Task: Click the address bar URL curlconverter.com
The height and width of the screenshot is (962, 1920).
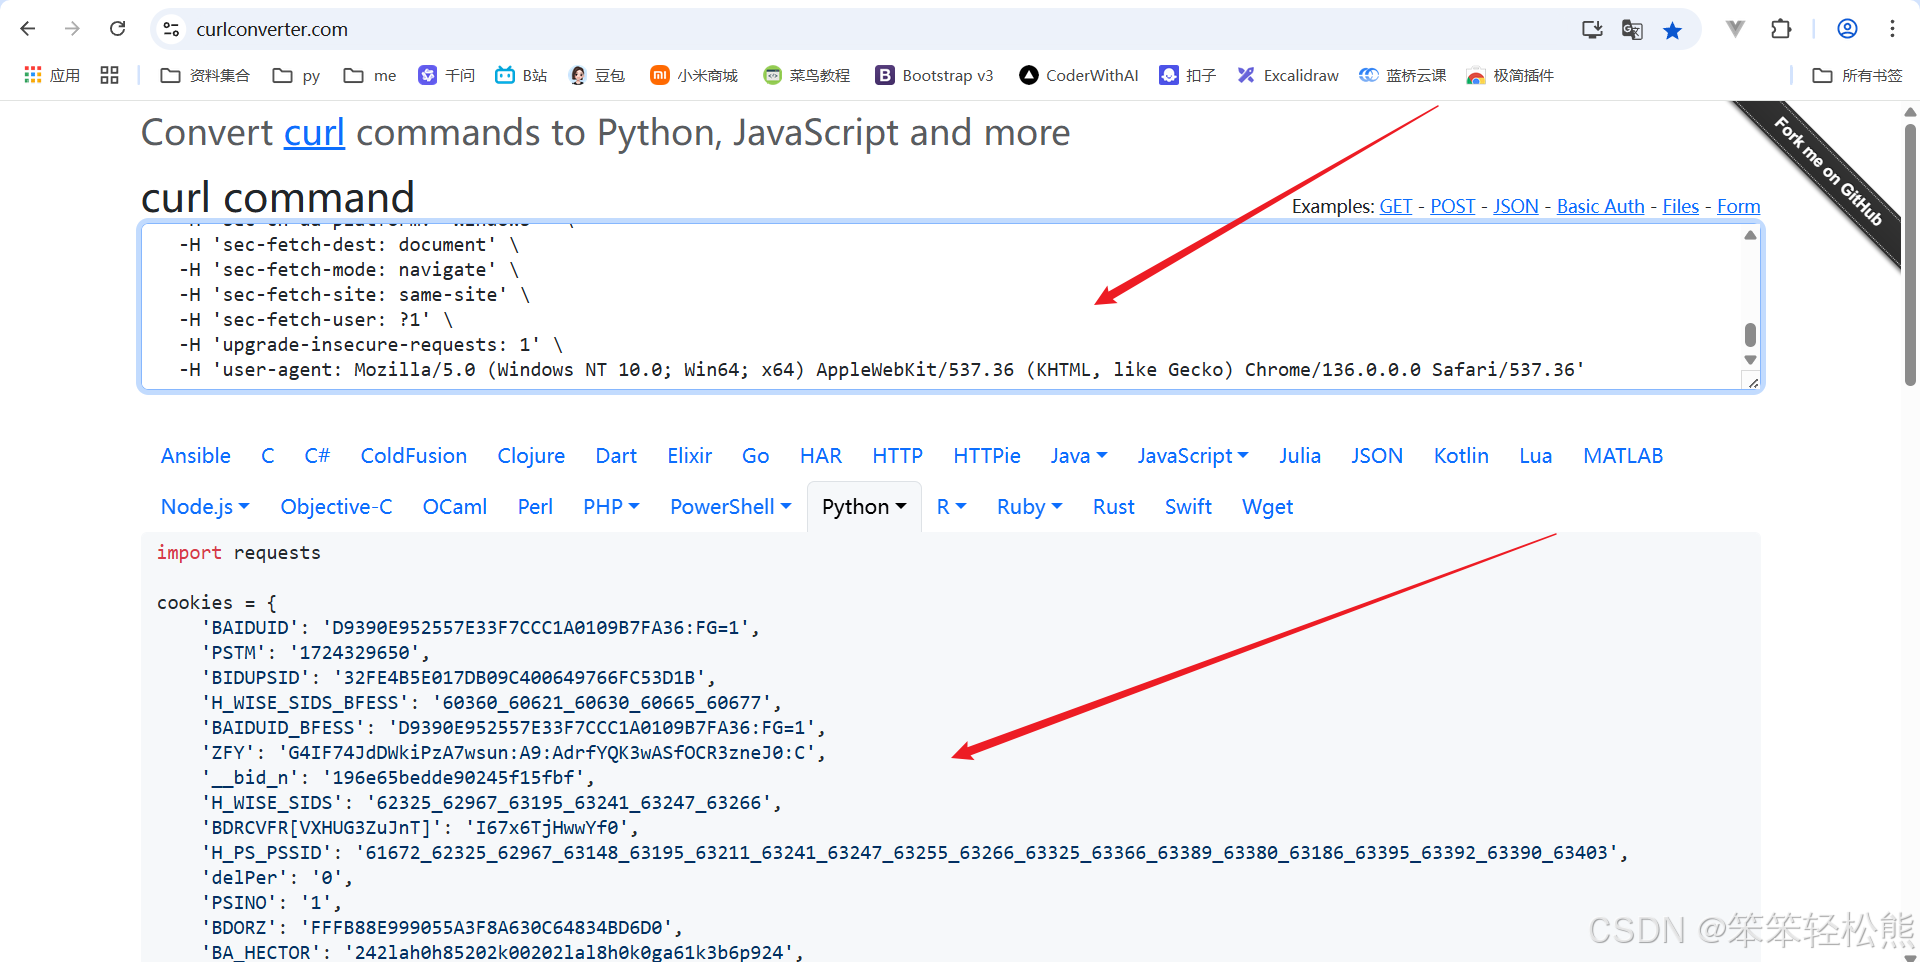Action: pyautogui.click(x=272, y=30)
